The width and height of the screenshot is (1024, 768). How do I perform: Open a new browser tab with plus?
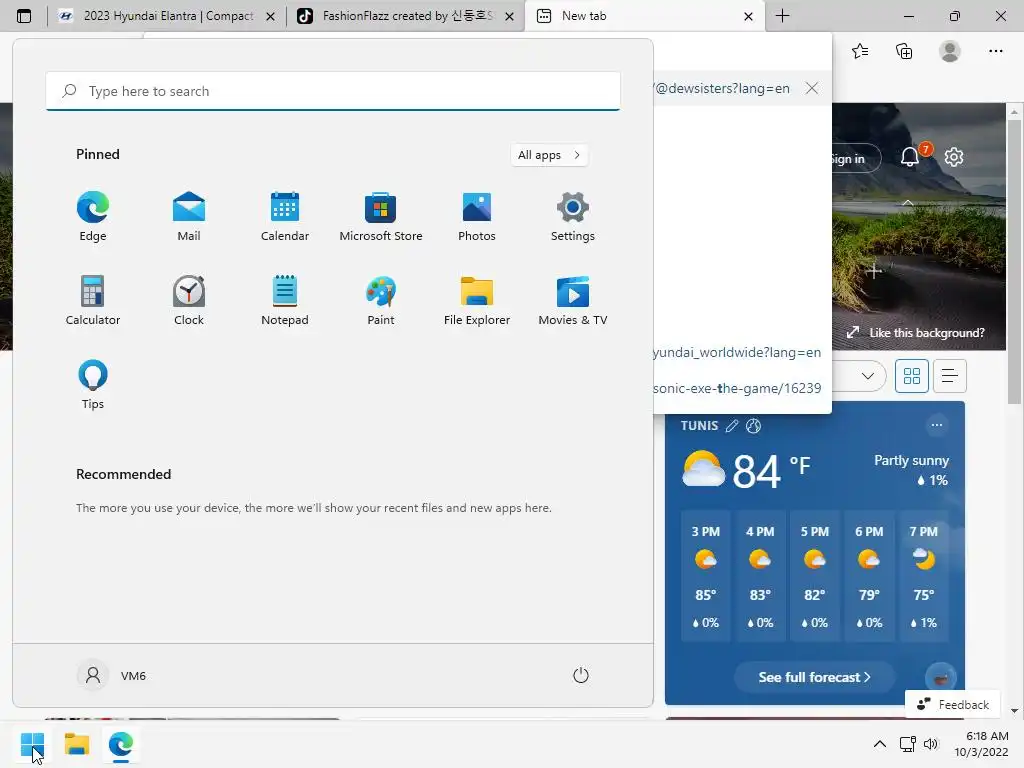(x=782, y=16)
